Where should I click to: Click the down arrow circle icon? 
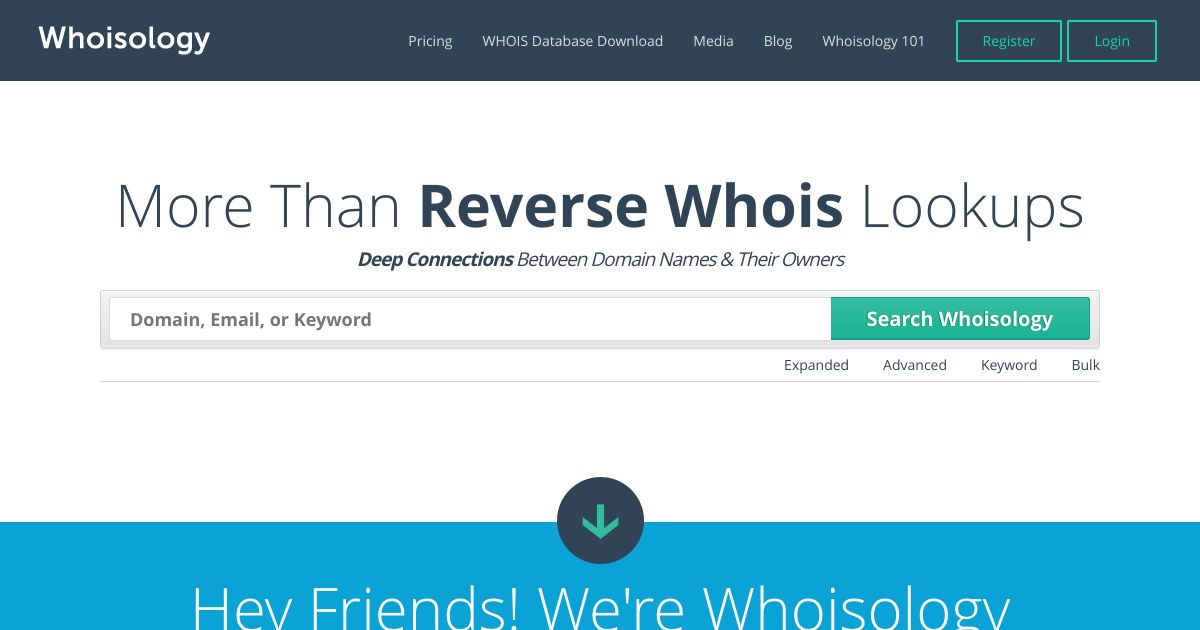(600, 520)
